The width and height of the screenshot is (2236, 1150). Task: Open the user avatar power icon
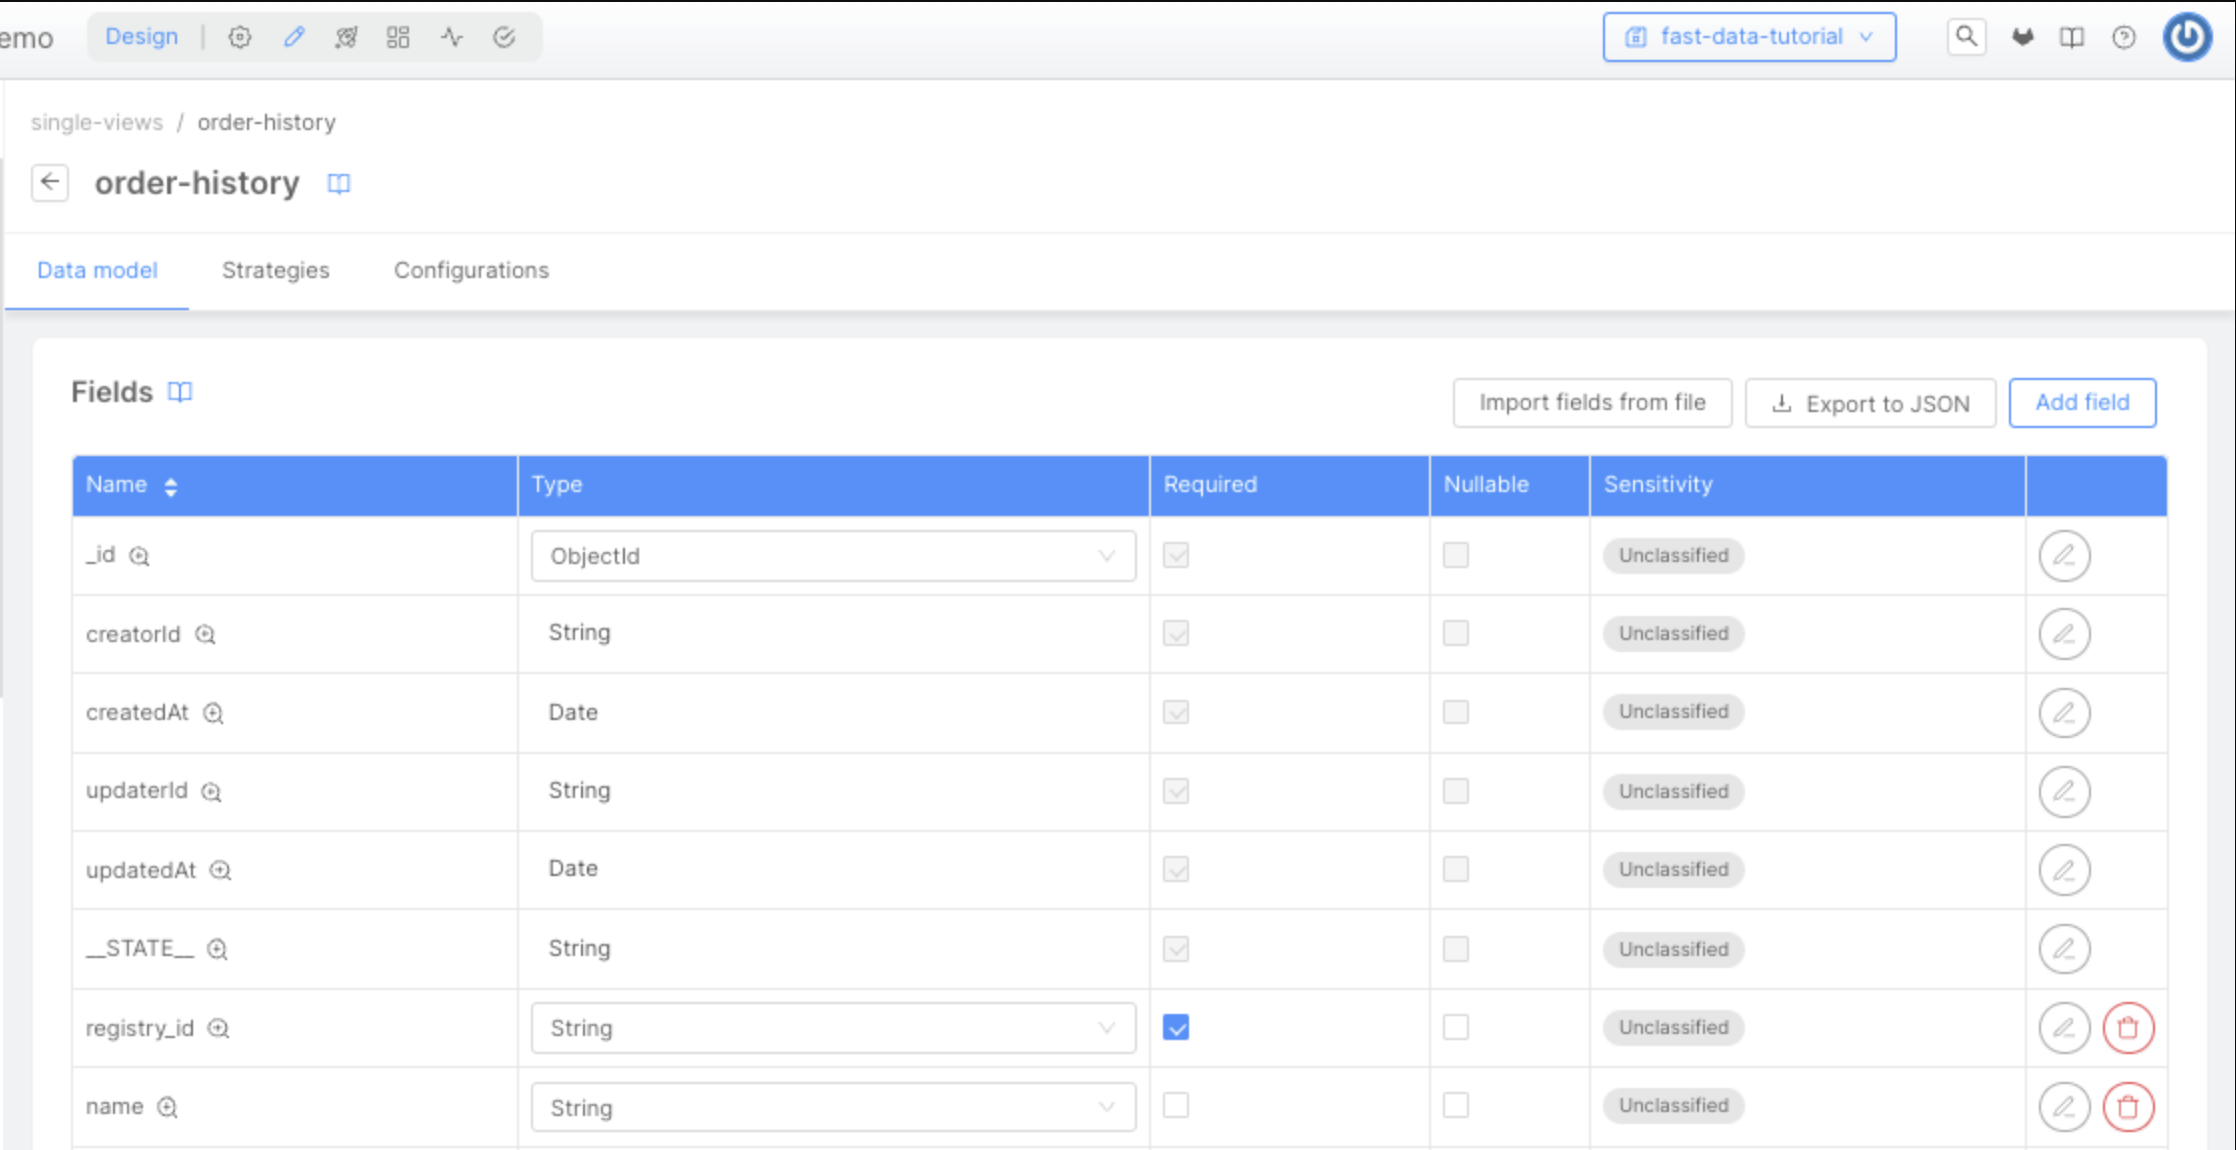pos(2187,37)
